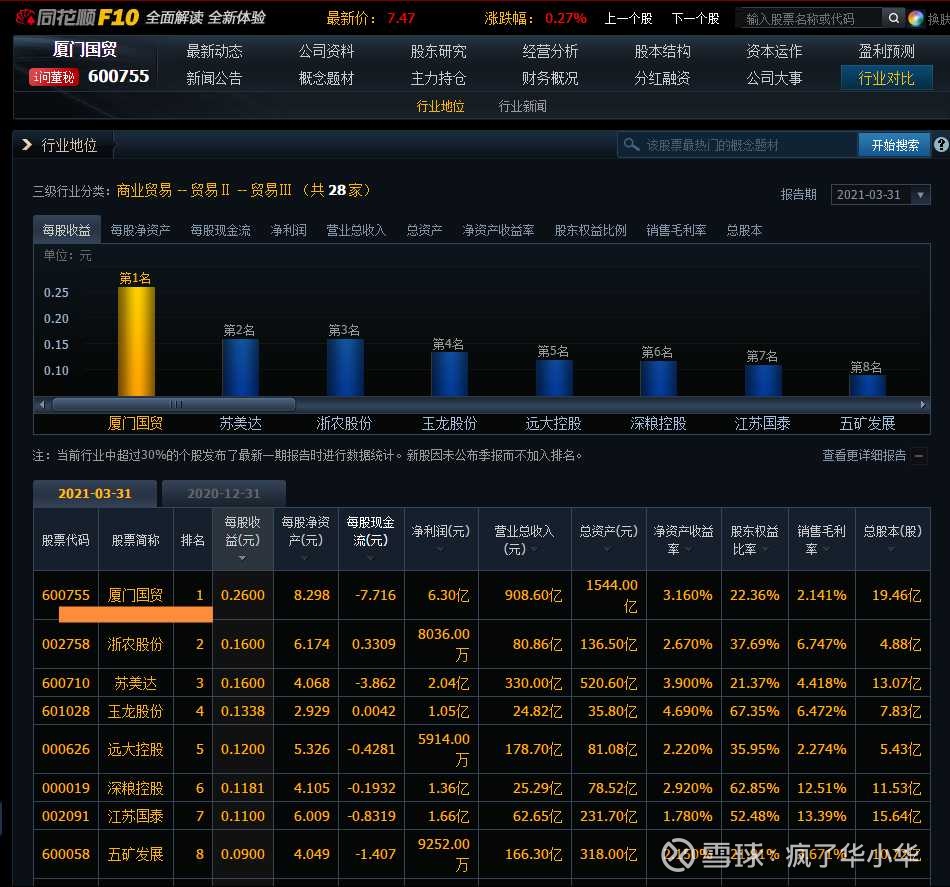The width and height of the screenshot is (950, 887).
Task: Click the gold 第1名 bar for 厦门国贸
Action: click(136, 342)
